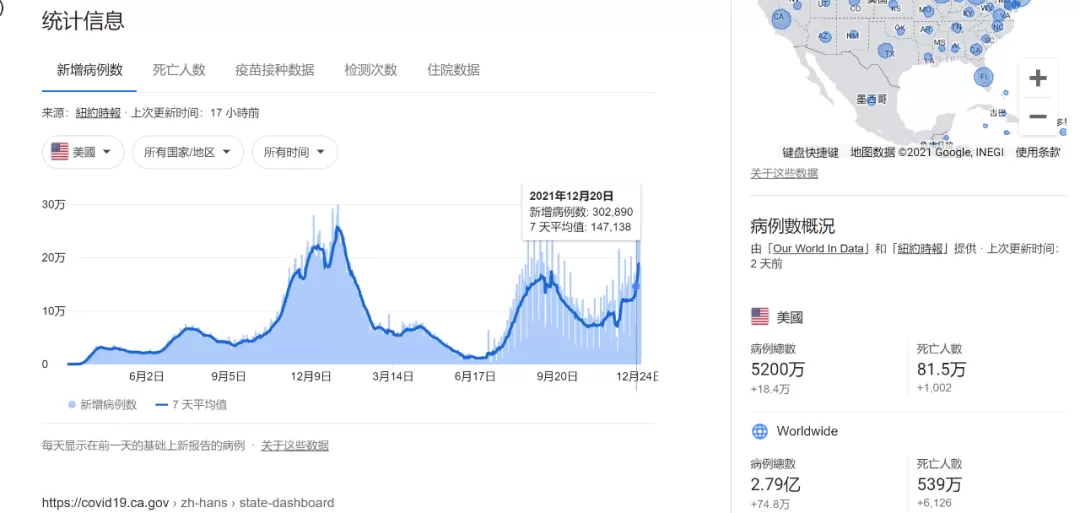View the 住院数据 tab
This screenshot has height=513, width=1080.
(x=453, y=70)
